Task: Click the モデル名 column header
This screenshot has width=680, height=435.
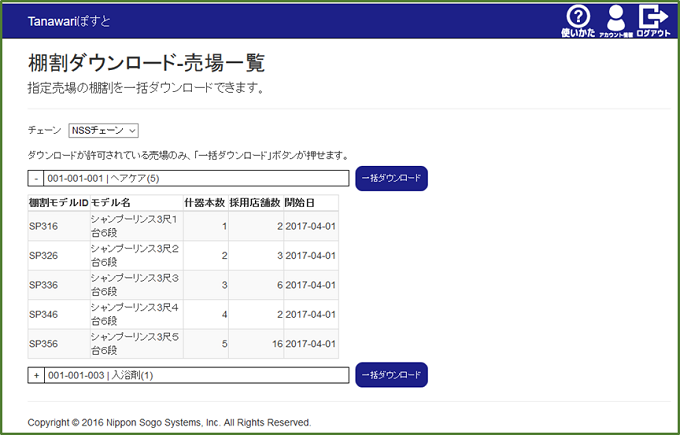Action: (111, 203)
